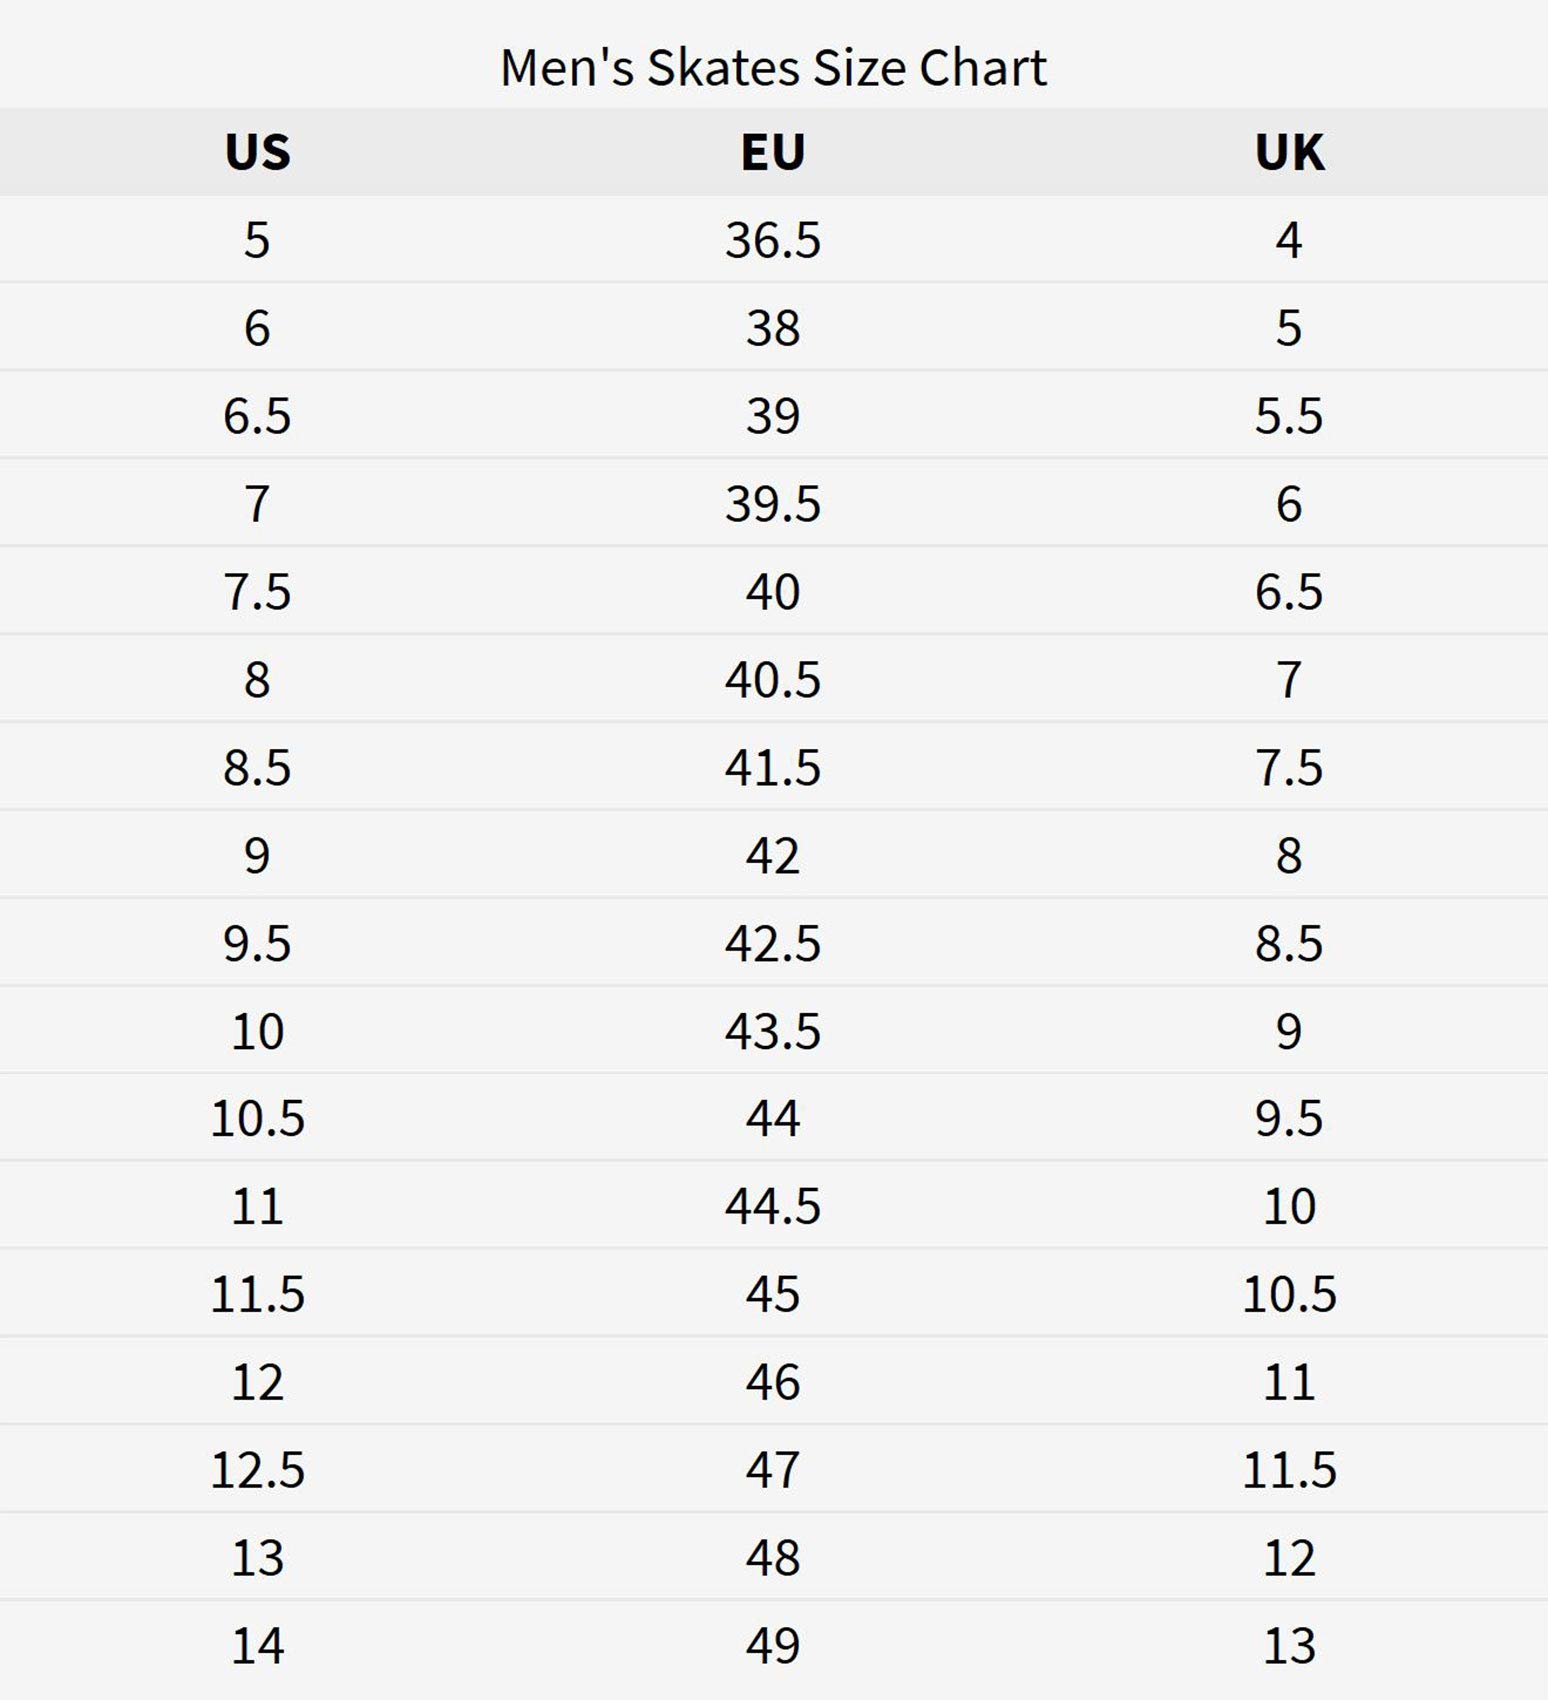Click UK size 8.5 cell
Image resolution: width=1548 pixels, height=1700 pixels.
pyautogui.click(x=1289, y=944)
